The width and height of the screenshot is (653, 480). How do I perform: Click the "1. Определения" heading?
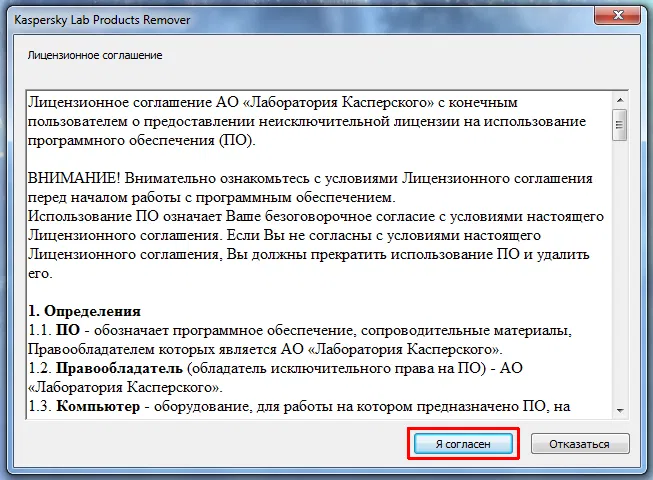tap(85, 311)
